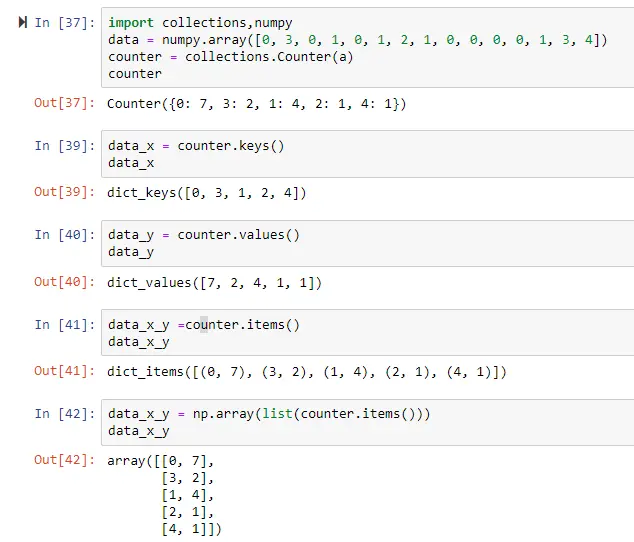
Task: Click the 'data_x_y' second line in cell 42
Action: coord(139,431)
